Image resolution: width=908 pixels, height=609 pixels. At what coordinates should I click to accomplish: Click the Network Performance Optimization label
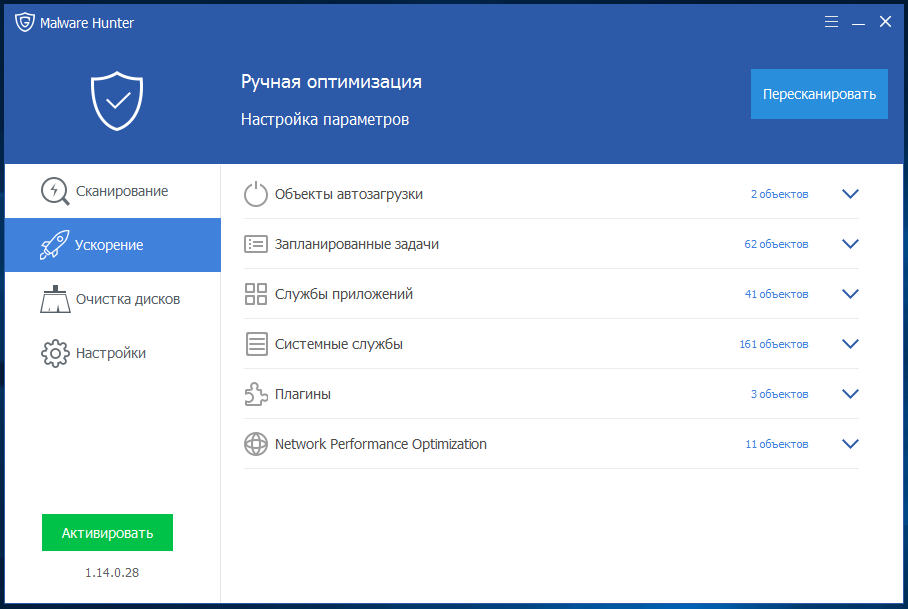380,444
